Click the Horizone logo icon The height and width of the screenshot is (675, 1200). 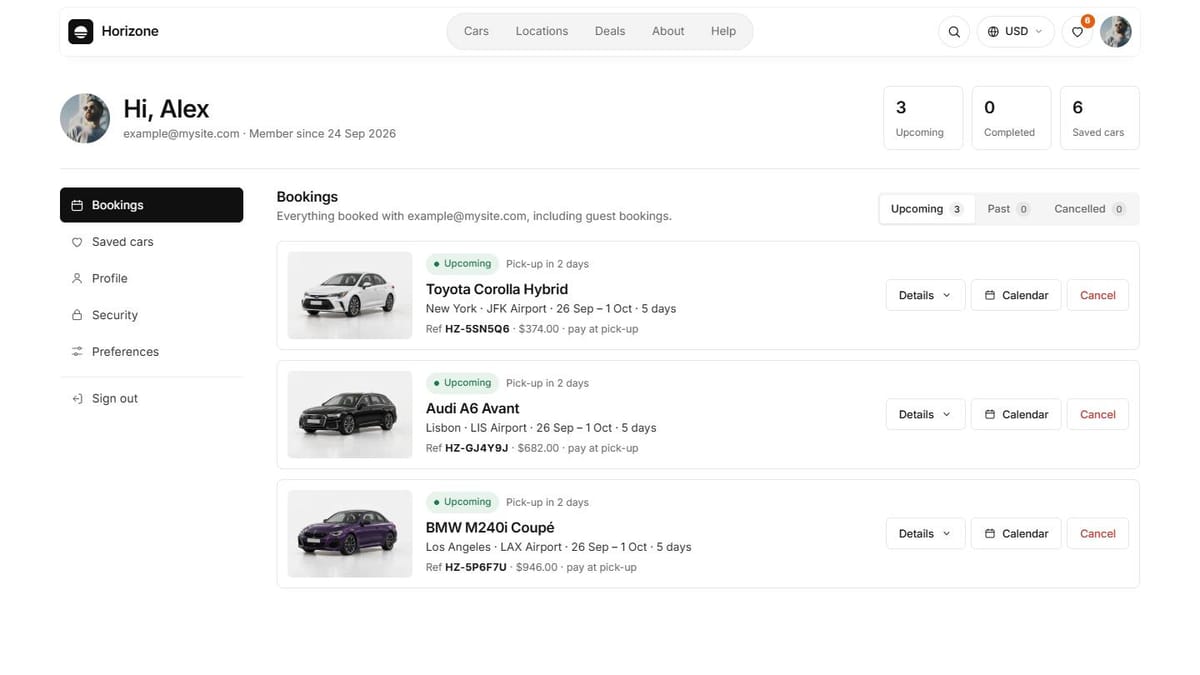80,31
